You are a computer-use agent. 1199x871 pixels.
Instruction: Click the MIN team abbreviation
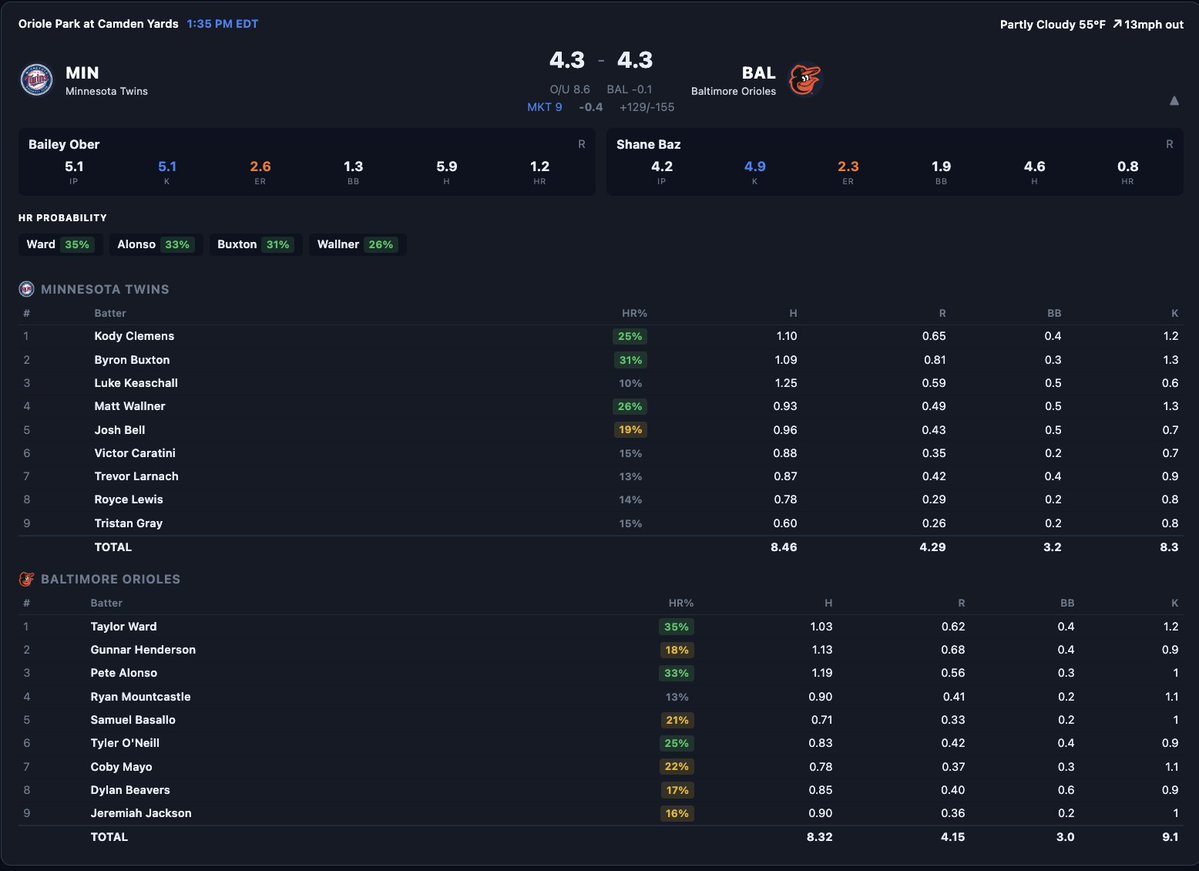point(82,73)
